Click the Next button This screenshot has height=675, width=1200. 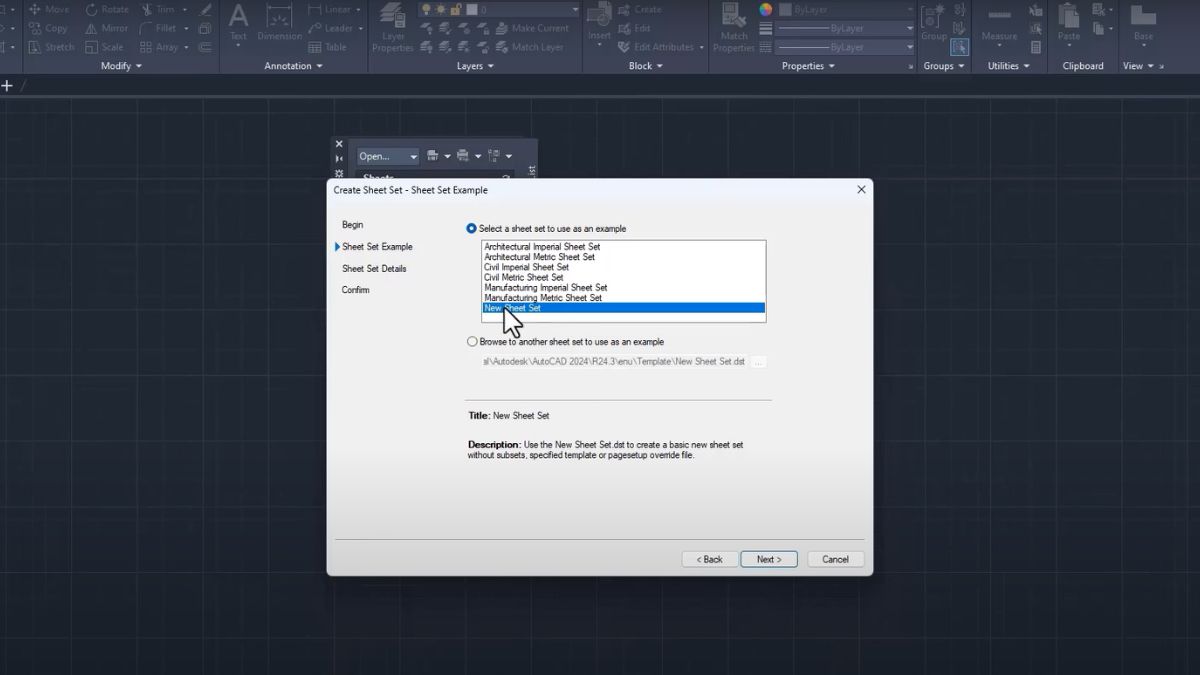pos(769,559)
